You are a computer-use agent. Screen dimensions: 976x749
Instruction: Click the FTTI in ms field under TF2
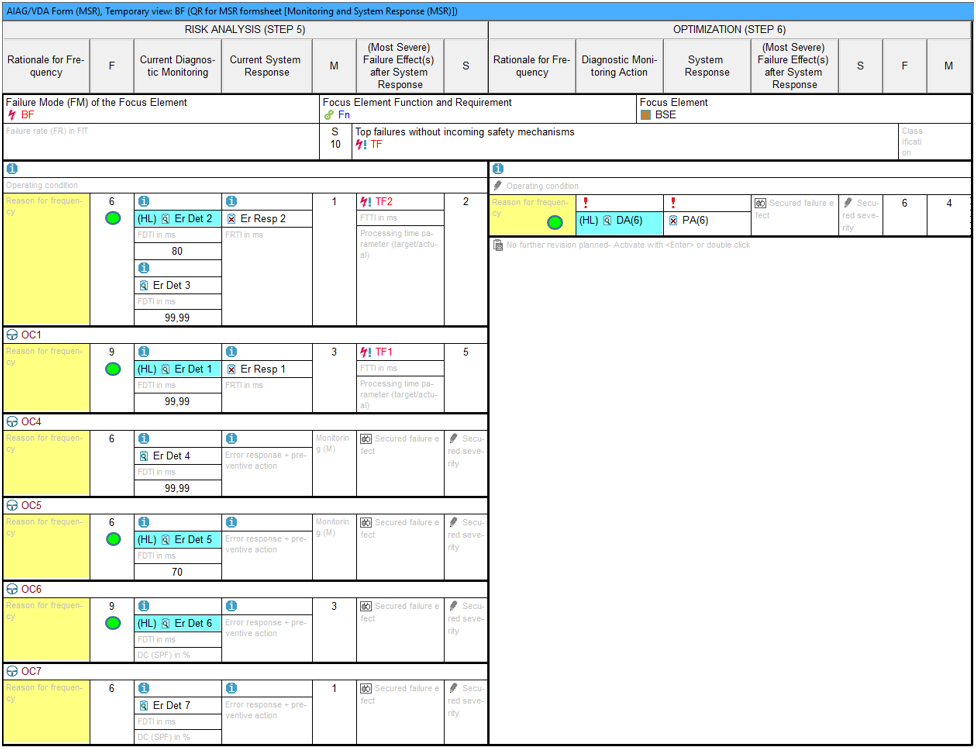[400, 218]
